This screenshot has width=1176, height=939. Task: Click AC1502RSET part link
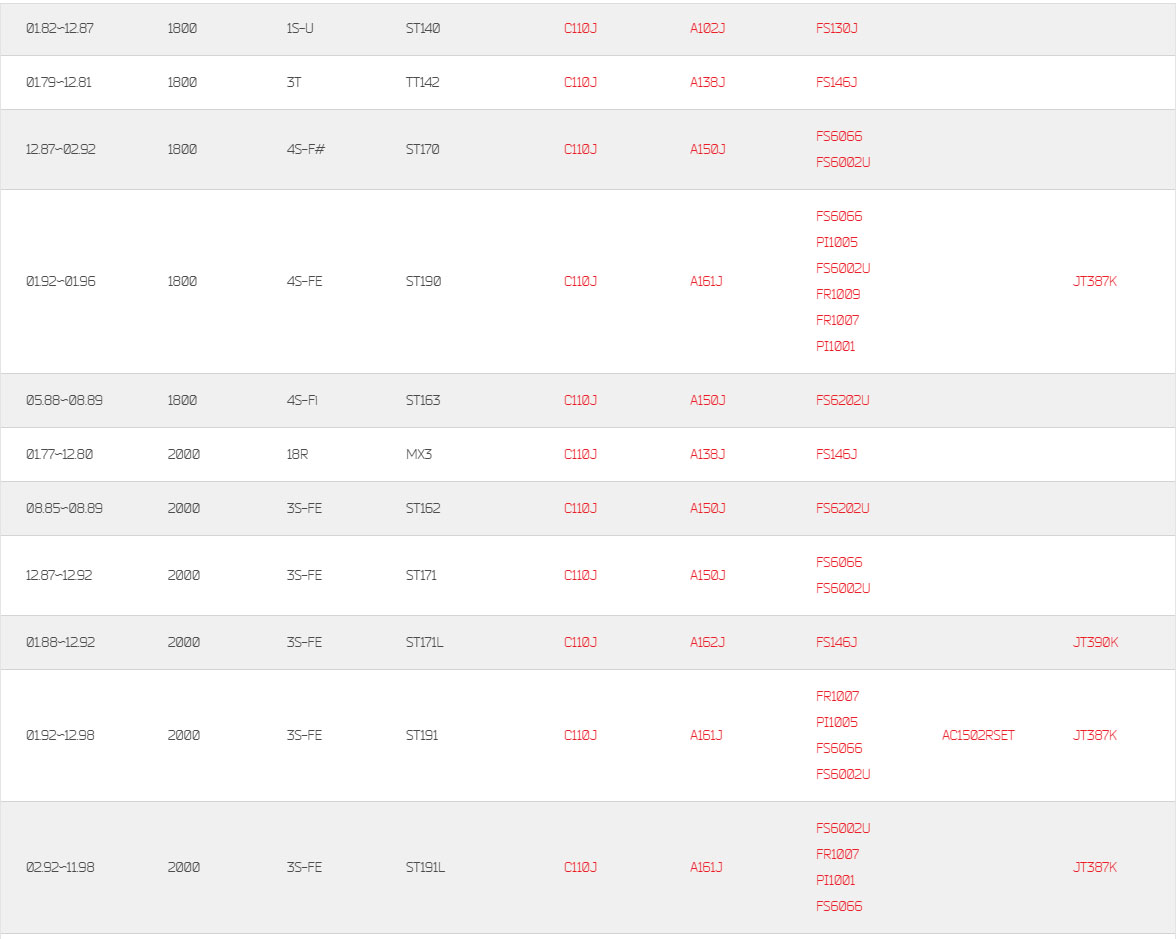click(x=978, y=736)
